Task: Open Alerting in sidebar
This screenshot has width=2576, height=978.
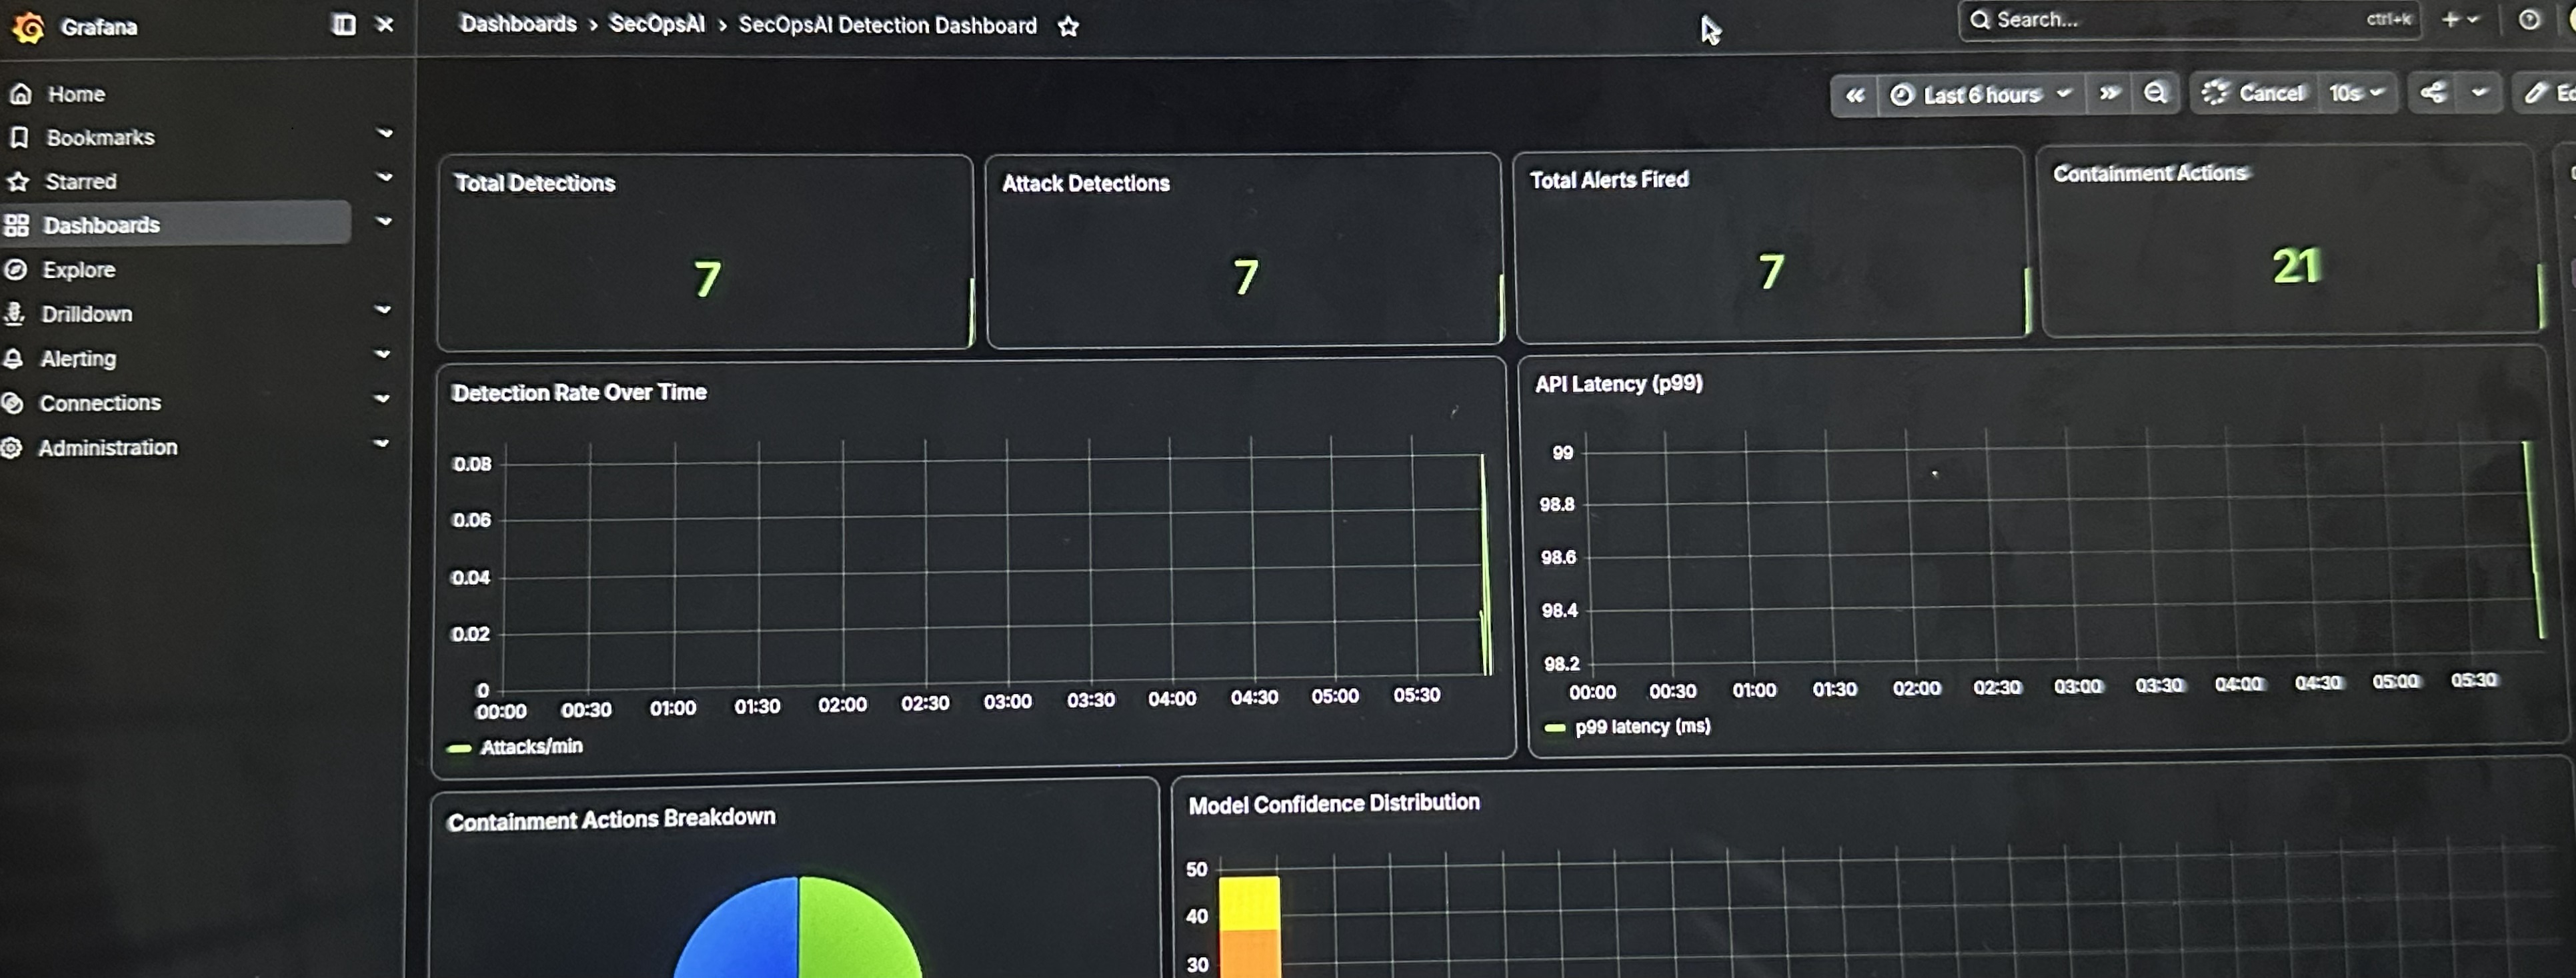Action: (x=78, y=358)
